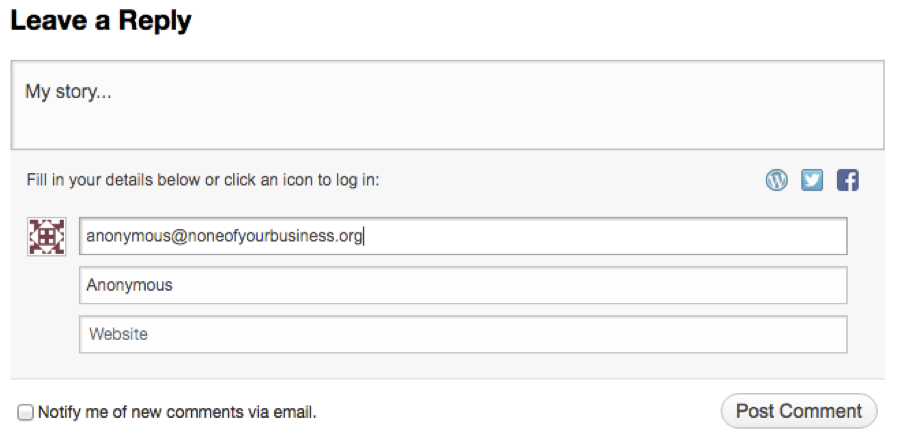Click the 'Leave a Reply' heading
The height and width of the screenshot is (442, 902).
[x=100, y=20]
